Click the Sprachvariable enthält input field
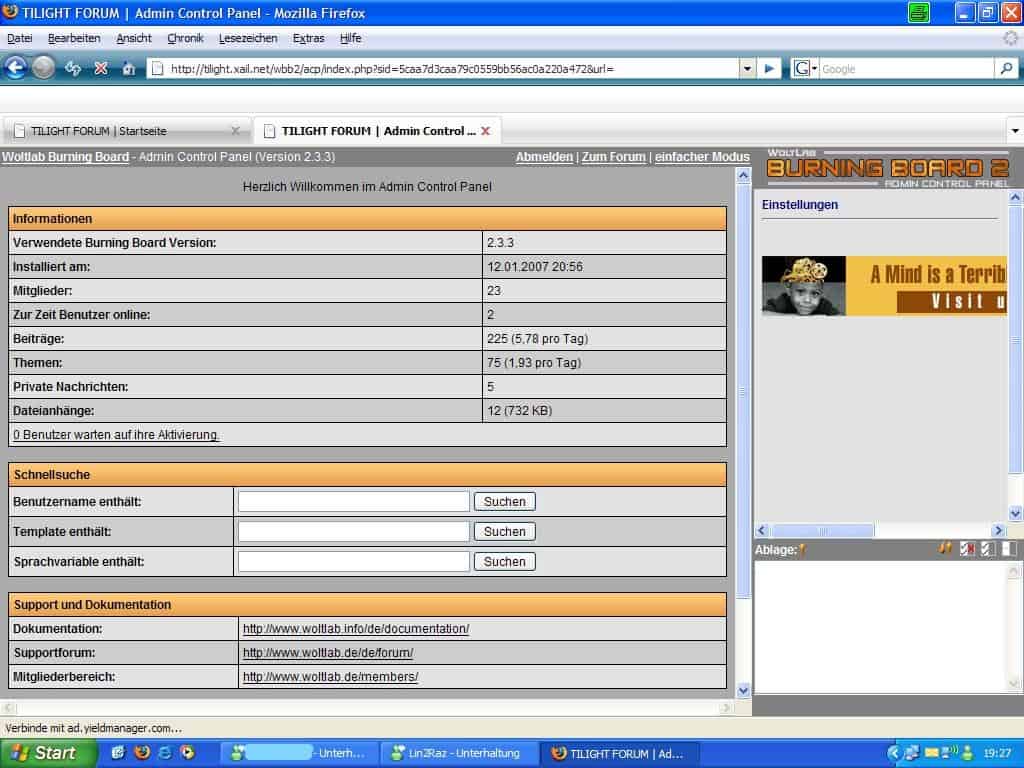Screen dimensions: 1024x768 pos(354,562)
